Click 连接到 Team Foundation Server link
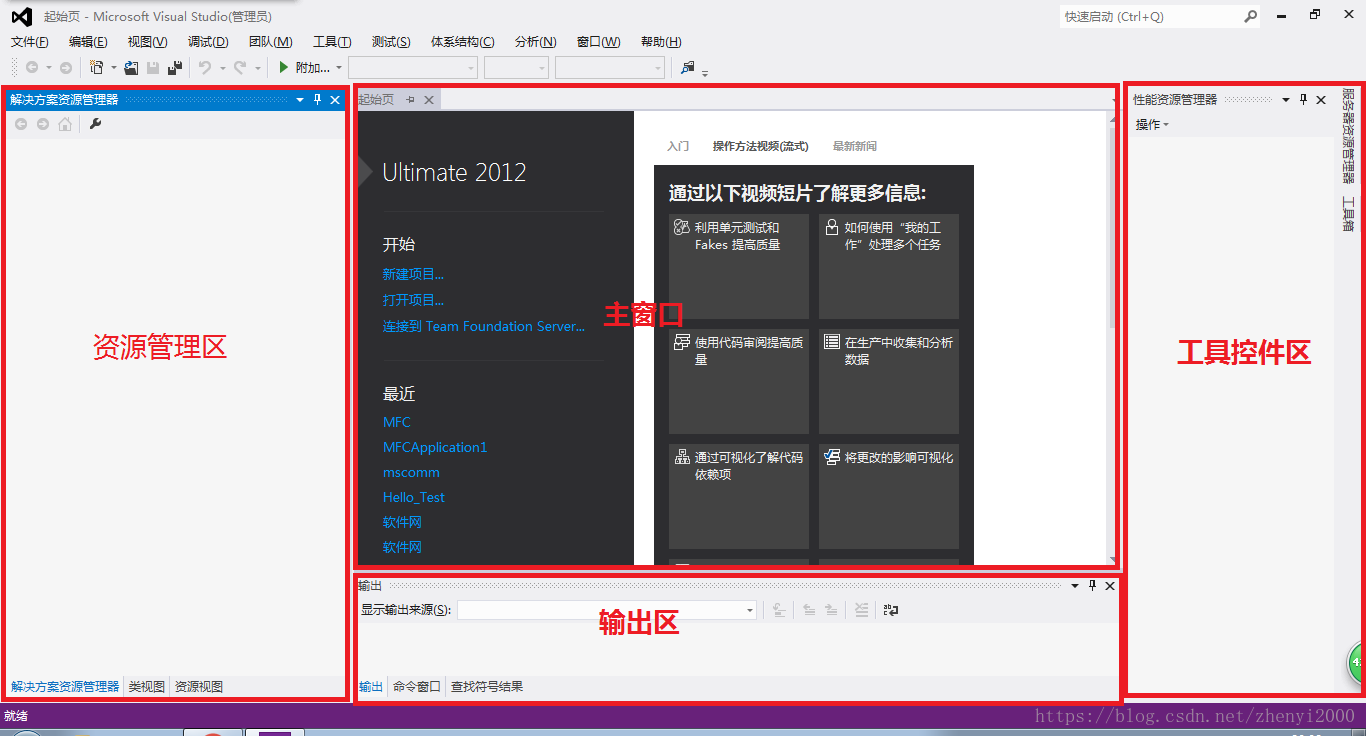The image size is (1366, 736). coord(484,326)
